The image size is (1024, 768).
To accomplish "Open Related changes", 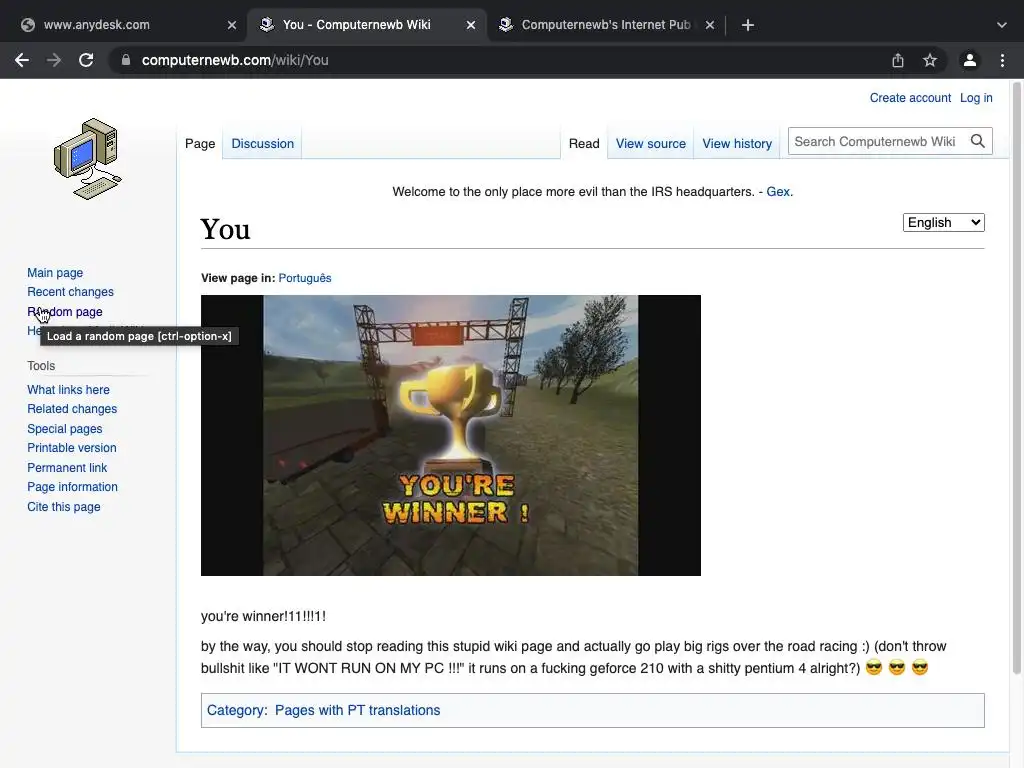I will (x=72, y=409).
